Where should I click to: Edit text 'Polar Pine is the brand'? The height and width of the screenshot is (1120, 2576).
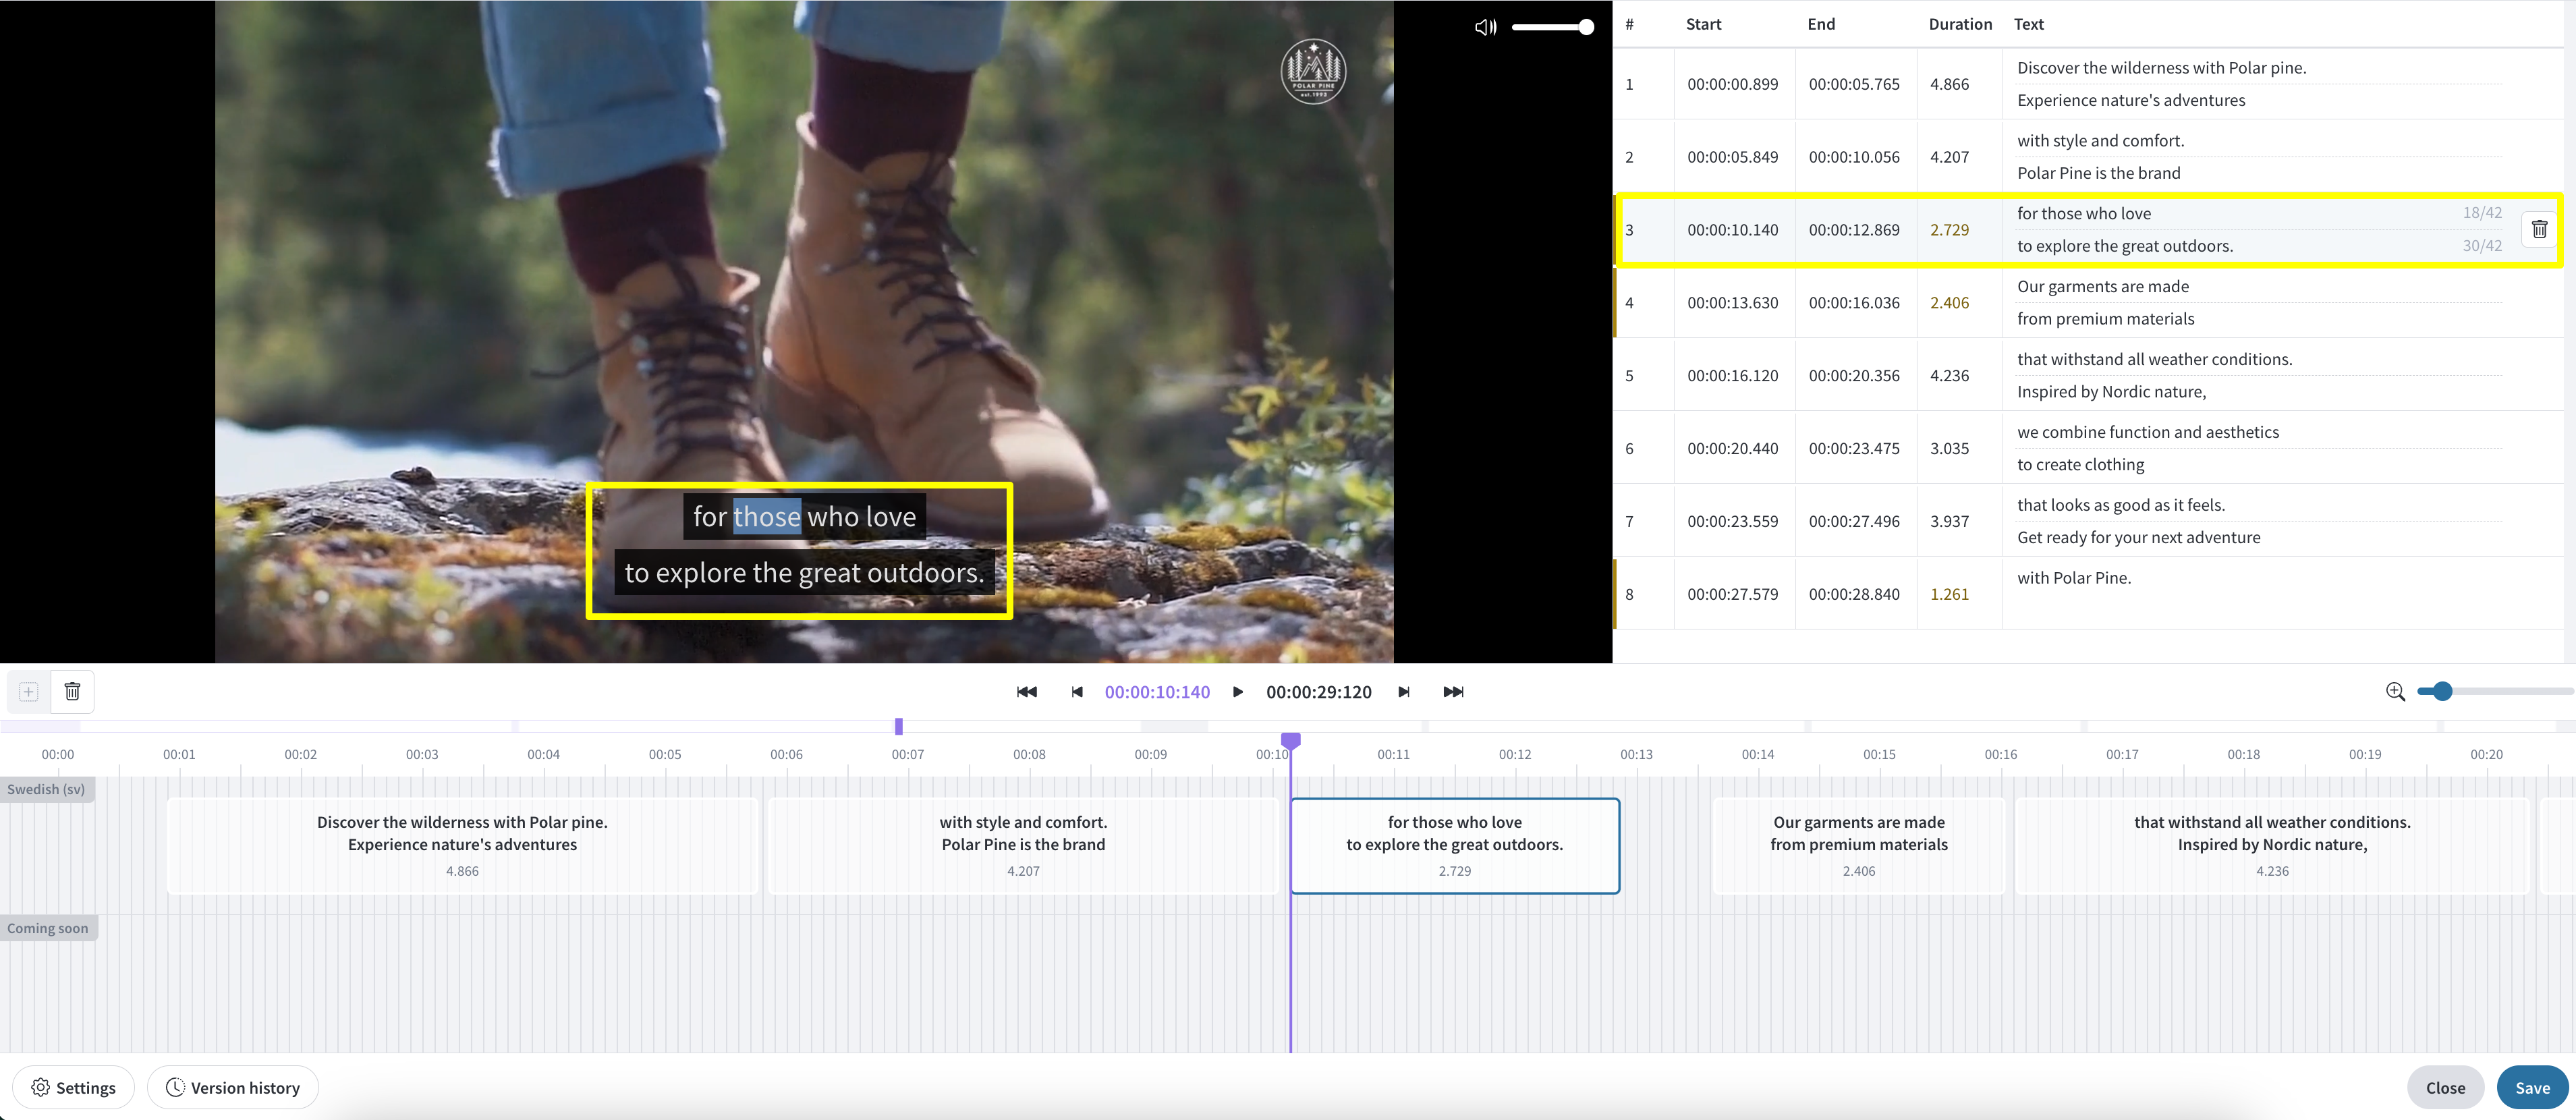pyautogui.click(x=2099, y=173)
